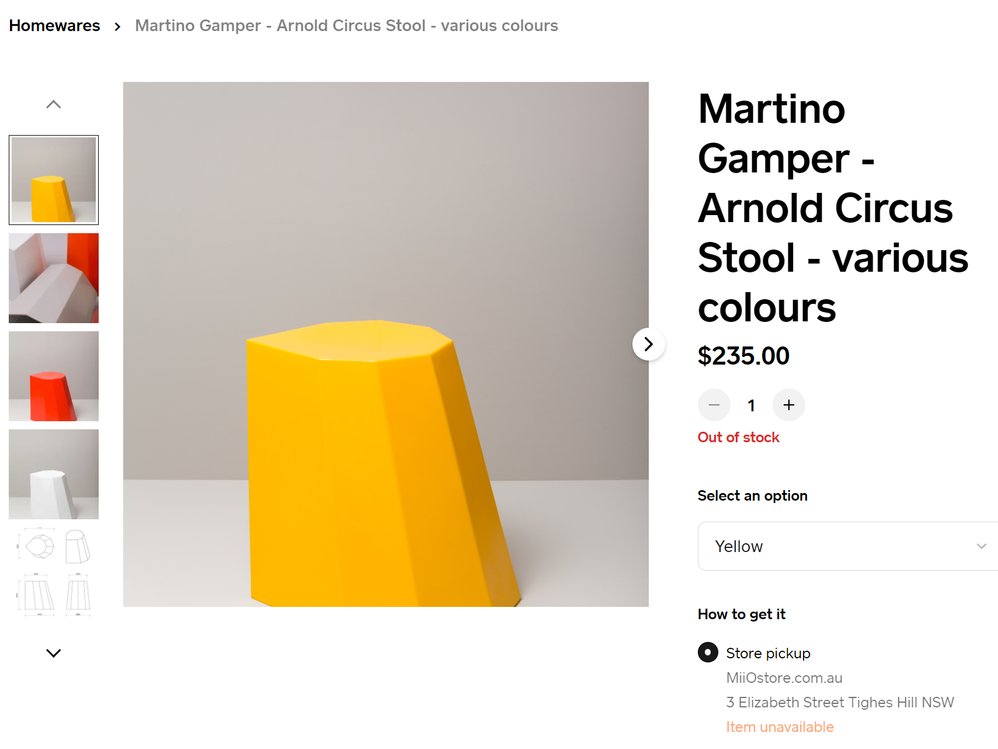Select the red stool thumbnail
The width and height of the screenshot is (998, 749).
[53, 376]
